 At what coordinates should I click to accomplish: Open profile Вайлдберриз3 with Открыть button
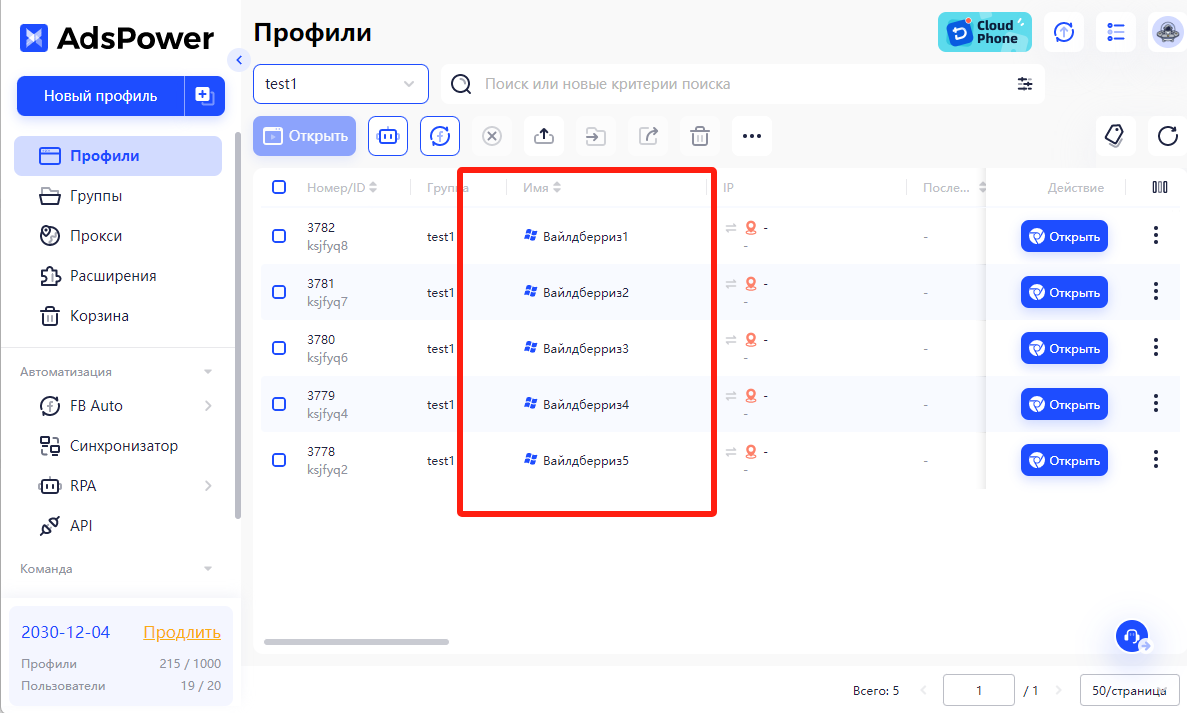1064,348
